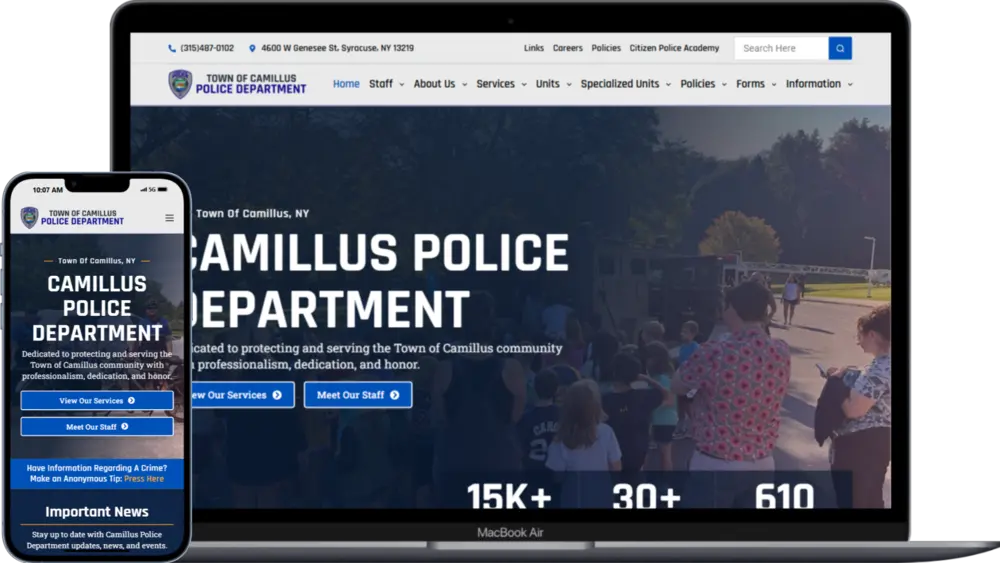1000x563 pixels.
Task: Click the search magnifier button on the laptop site
Action: point(840,48)
